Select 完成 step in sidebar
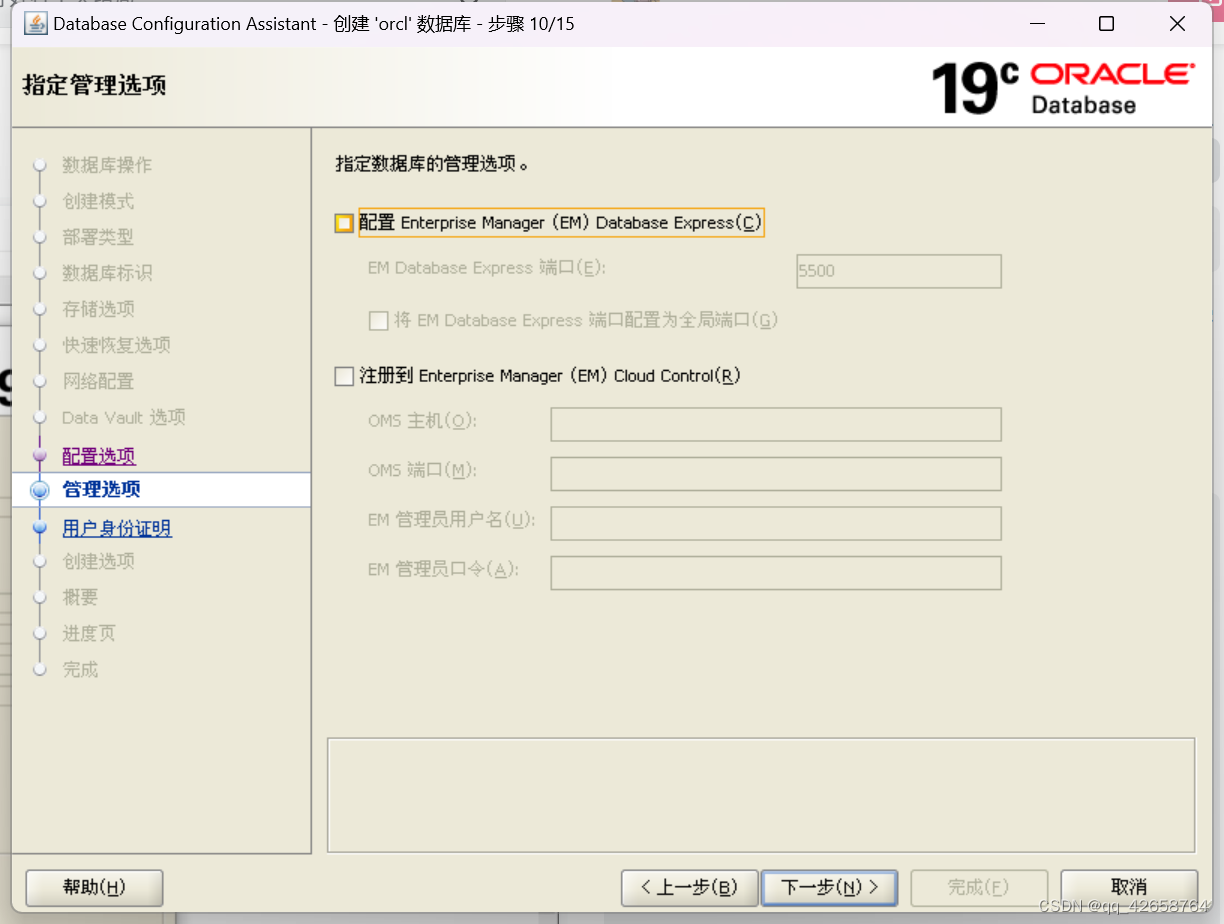Image resolution: width=1224 pixels, height=924 pixels. click(80, 669)
